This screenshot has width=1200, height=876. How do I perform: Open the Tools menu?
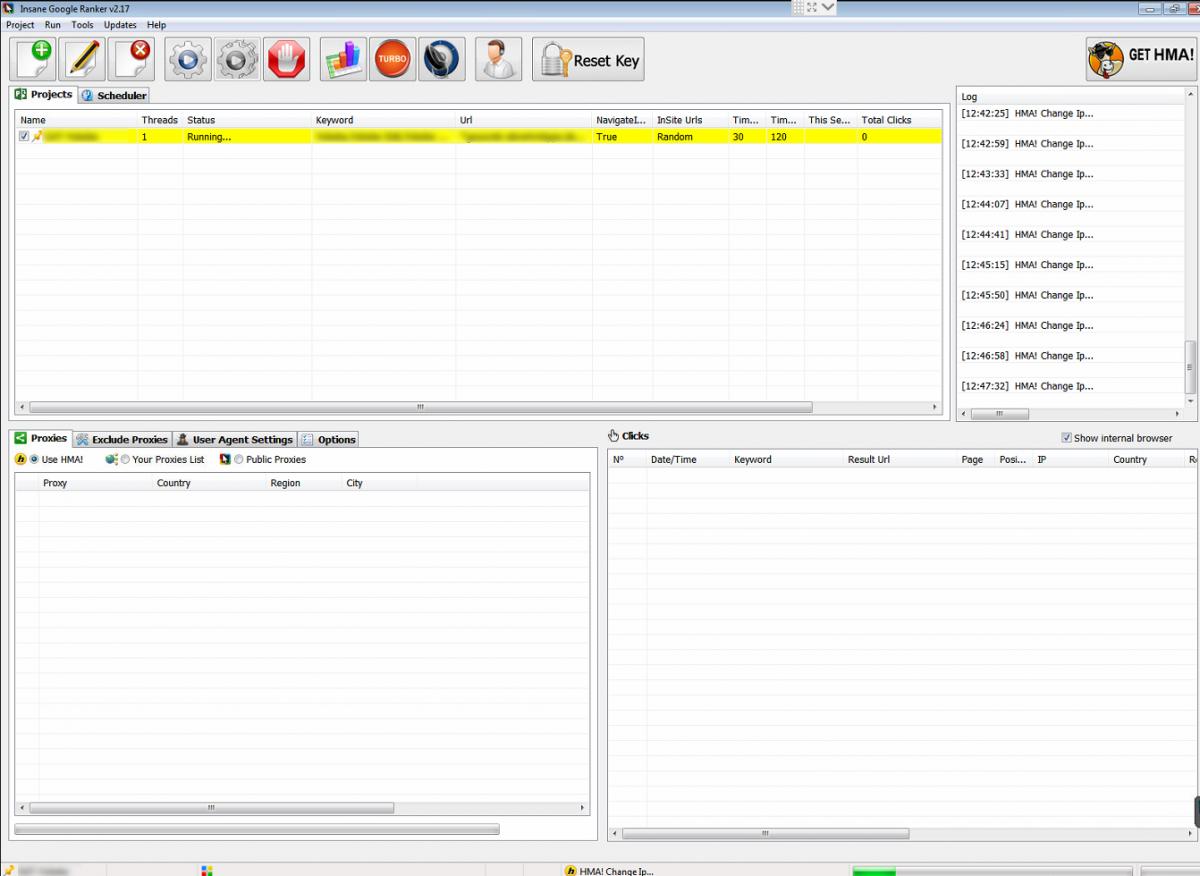tap(82, 25)
